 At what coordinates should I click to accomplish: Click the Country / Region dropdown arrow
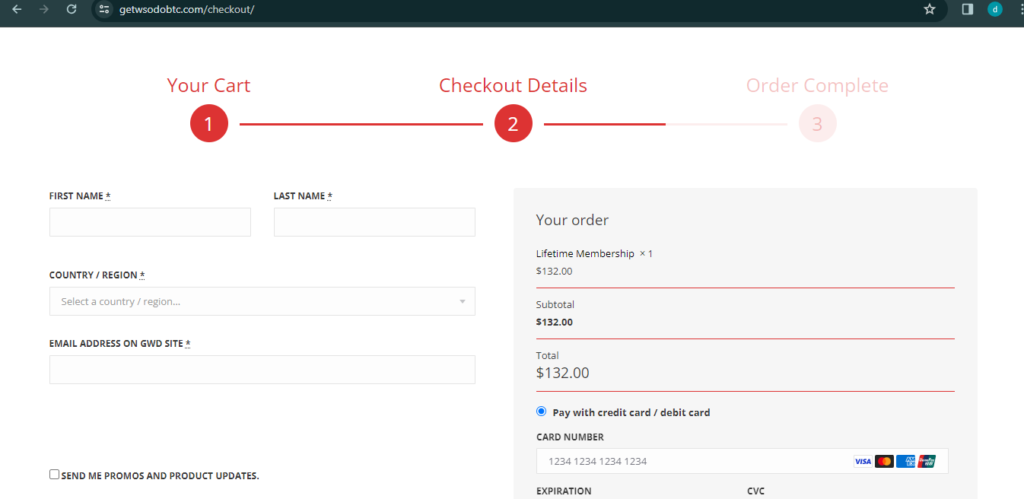[x=462, y=301]
